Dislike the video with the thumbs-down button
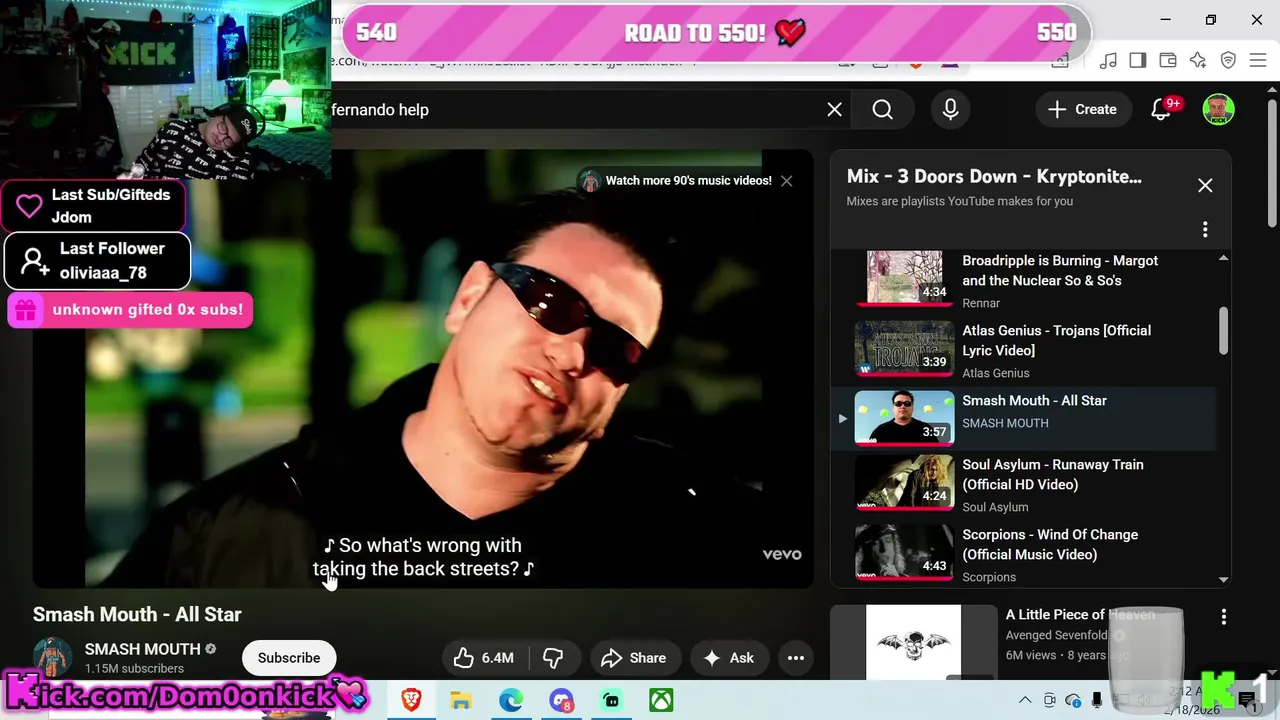The image size is (1280, 720). tap(553, 658)
